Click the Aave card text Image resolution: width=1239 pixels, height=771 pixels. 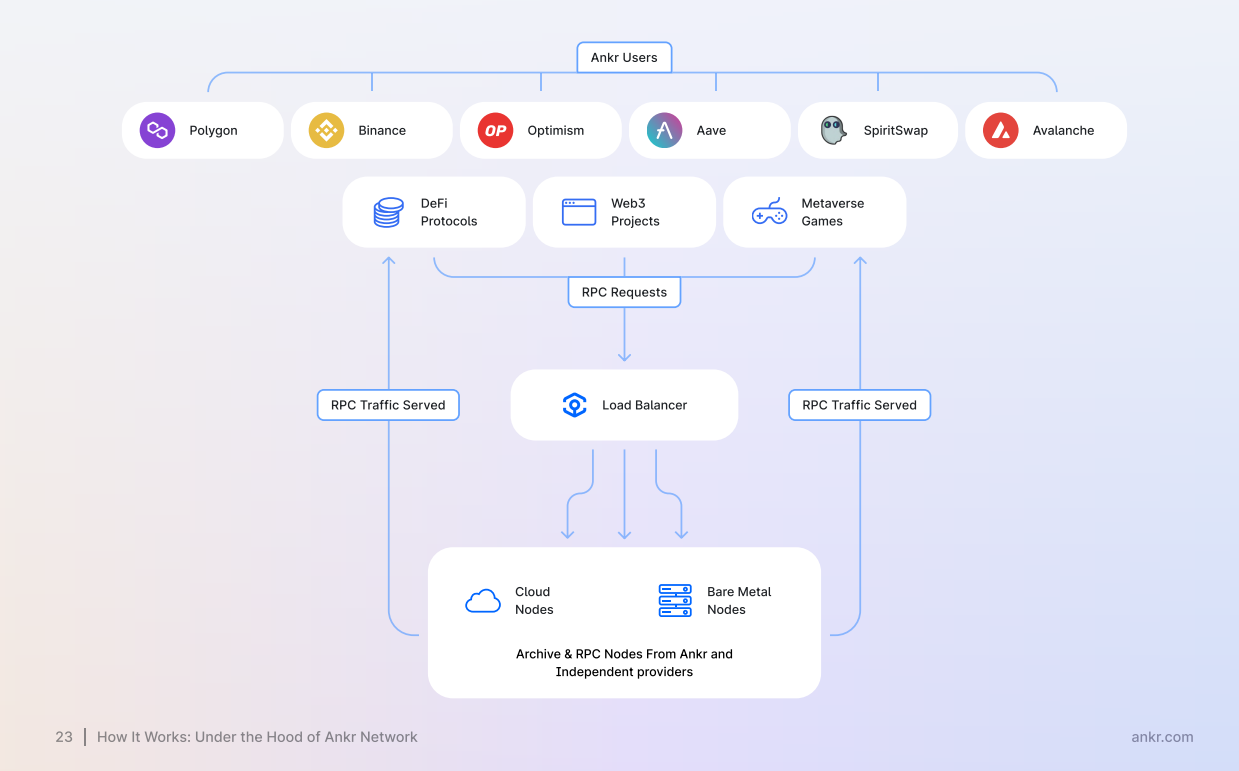[711, 131]
